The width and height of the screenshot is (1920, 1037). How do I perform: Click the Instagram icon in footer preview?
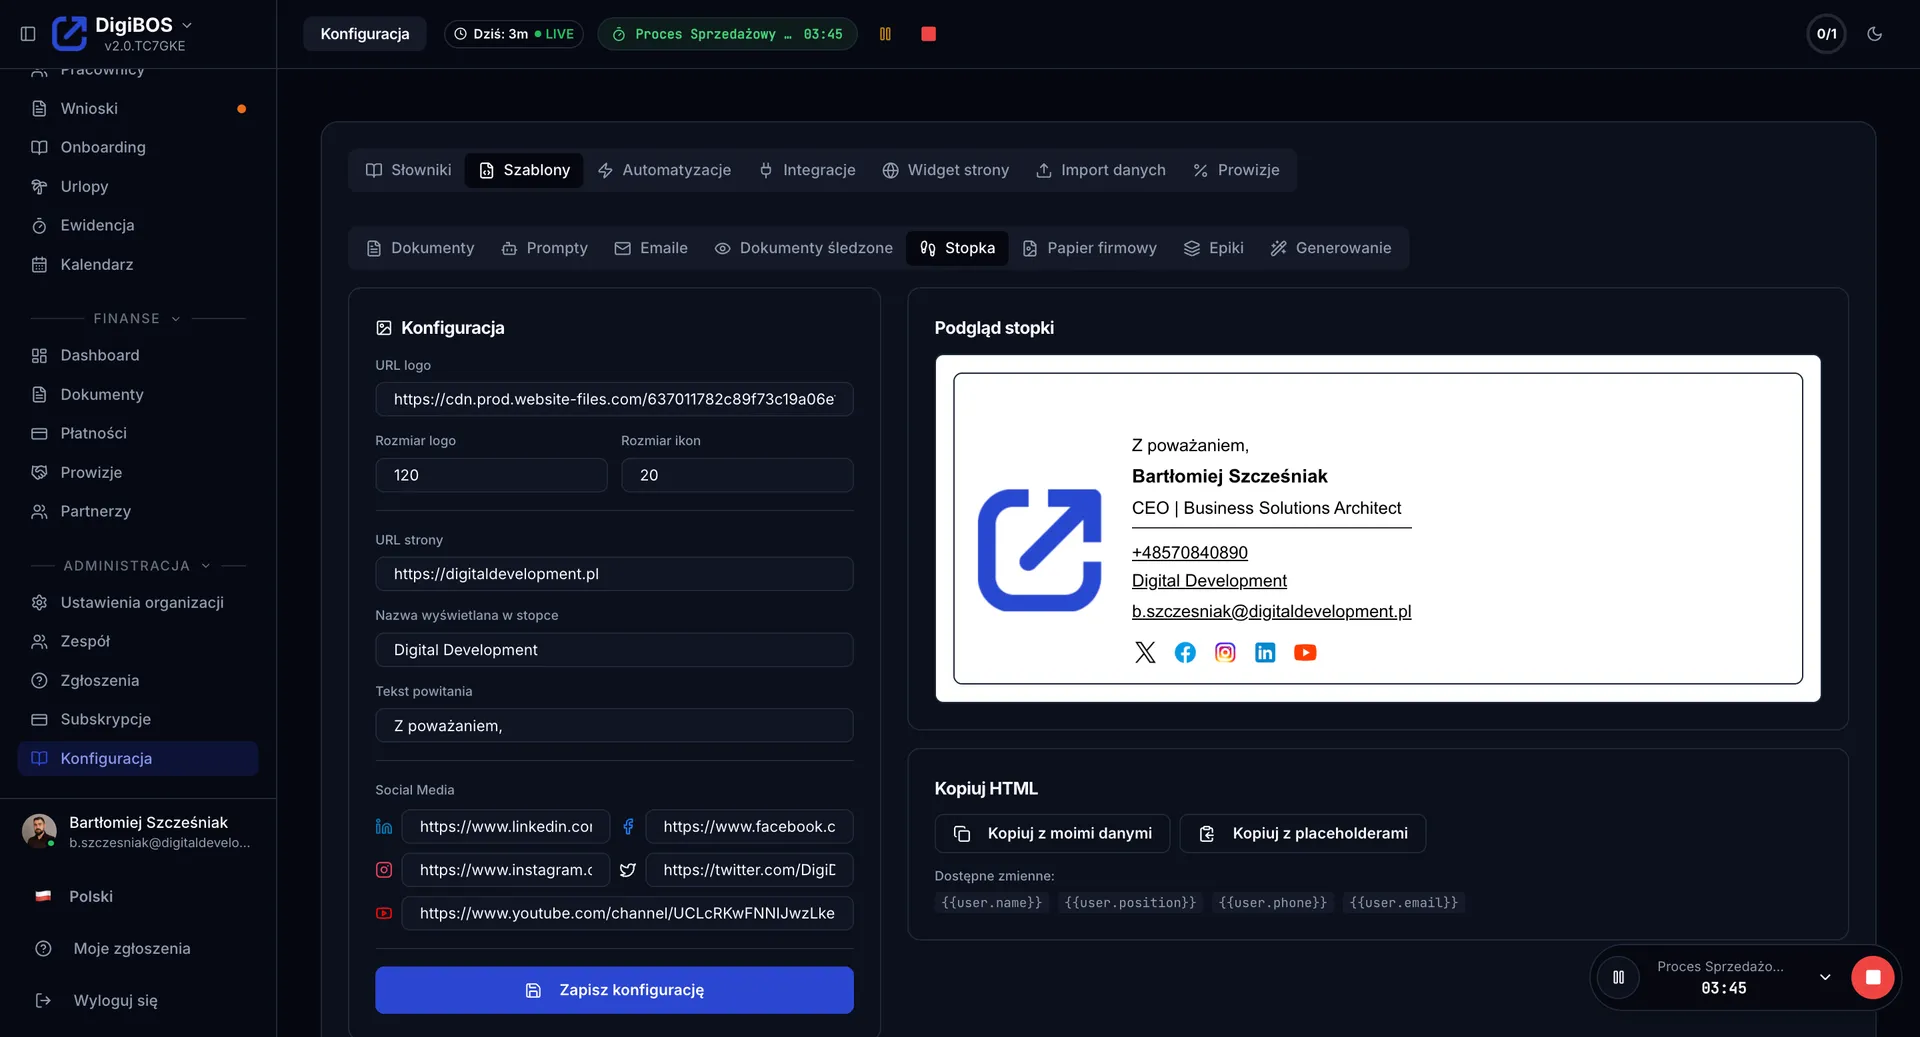[1225, 653]
